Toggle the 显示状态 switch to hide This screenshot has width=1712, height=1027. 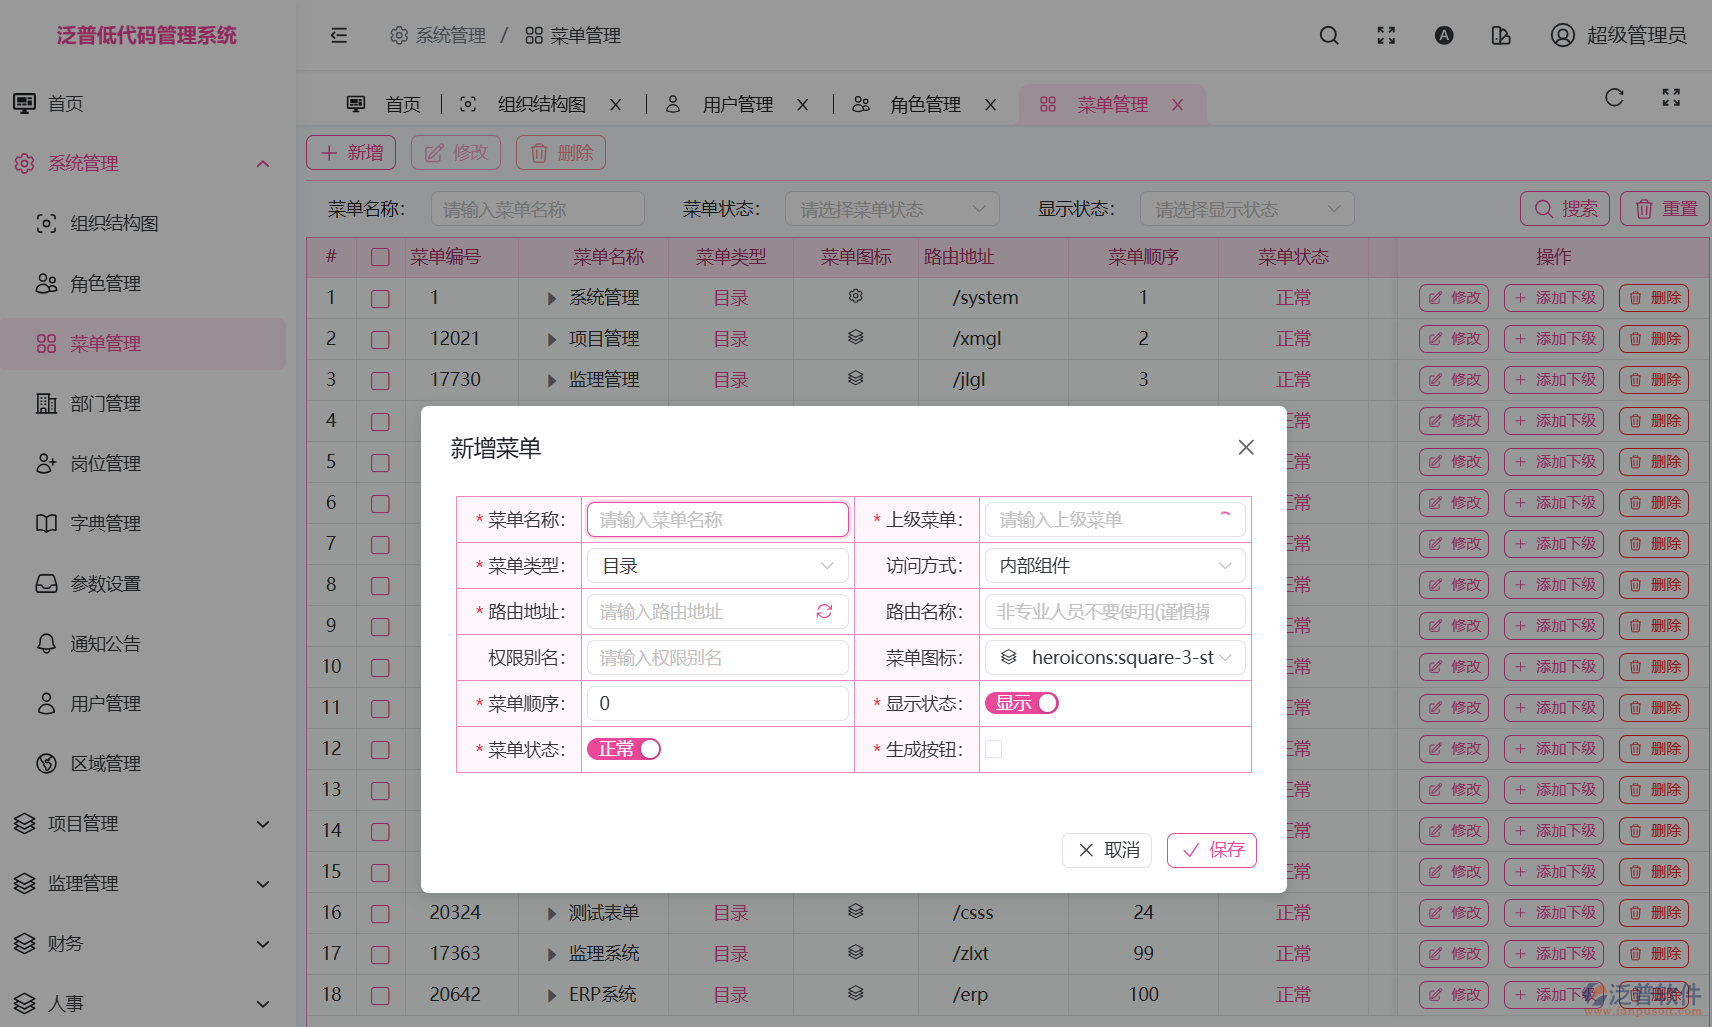tap(1021, 702)
